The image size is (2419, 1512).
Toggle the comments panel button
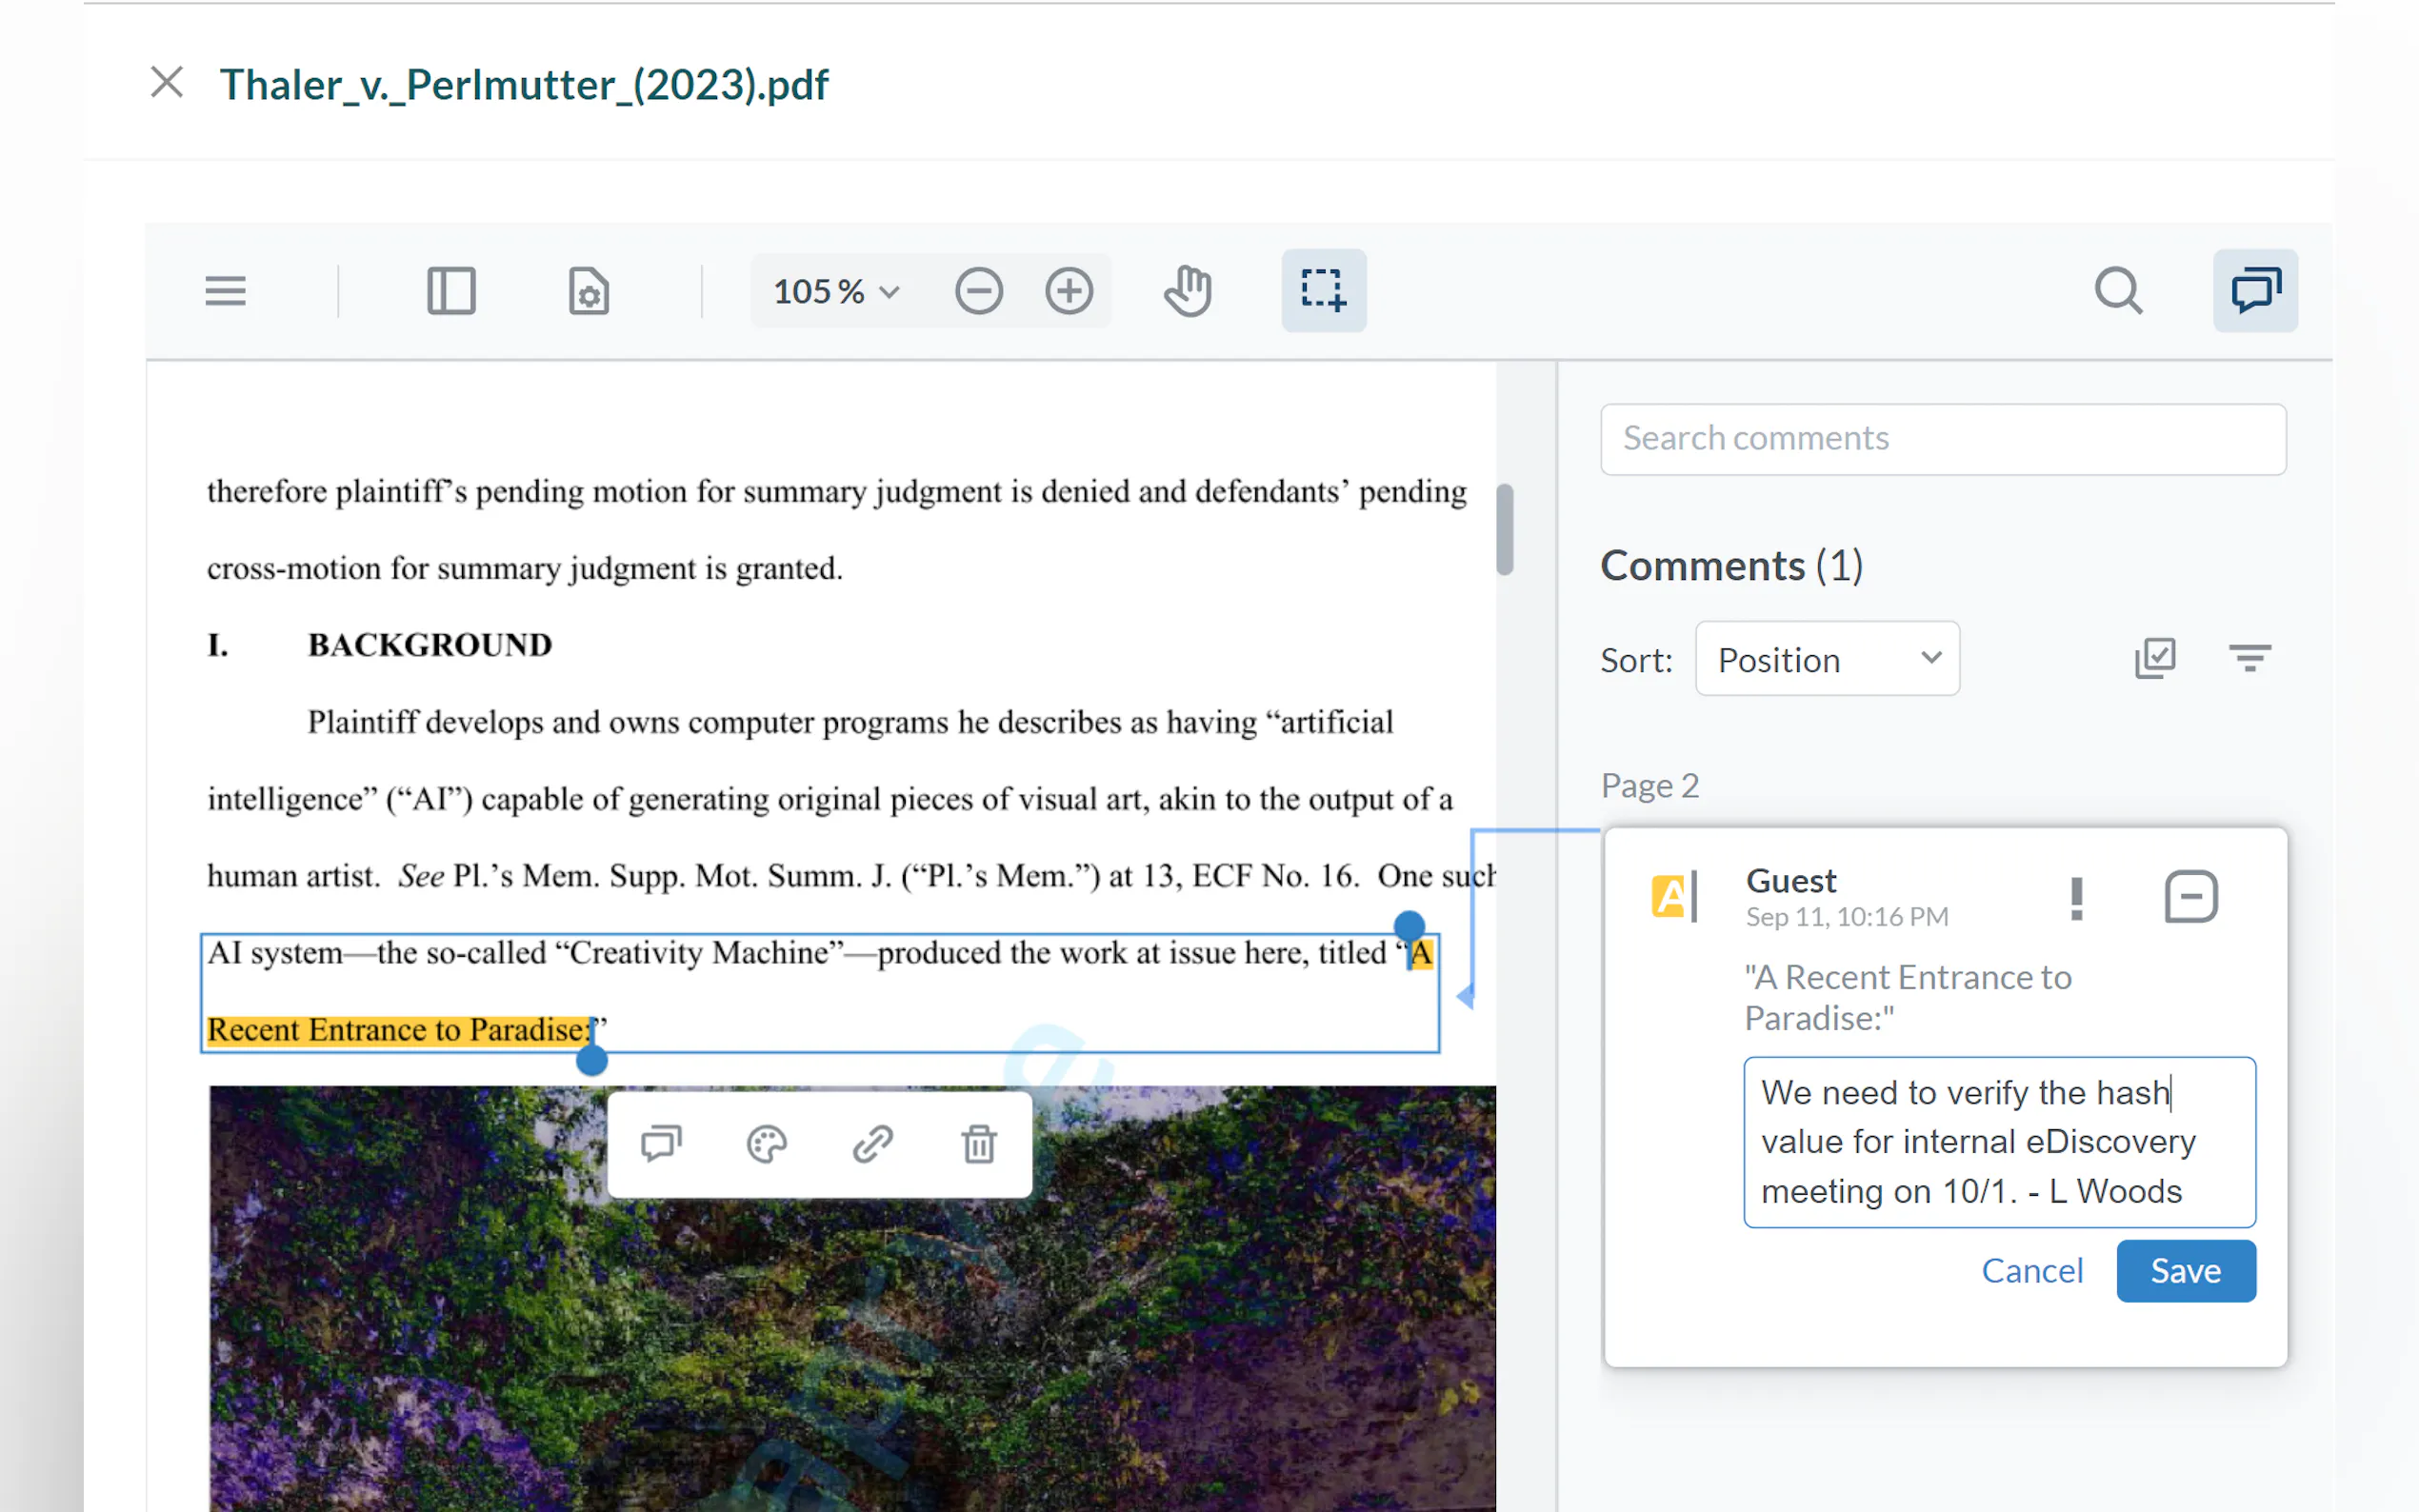click(x=2254, y=291)
